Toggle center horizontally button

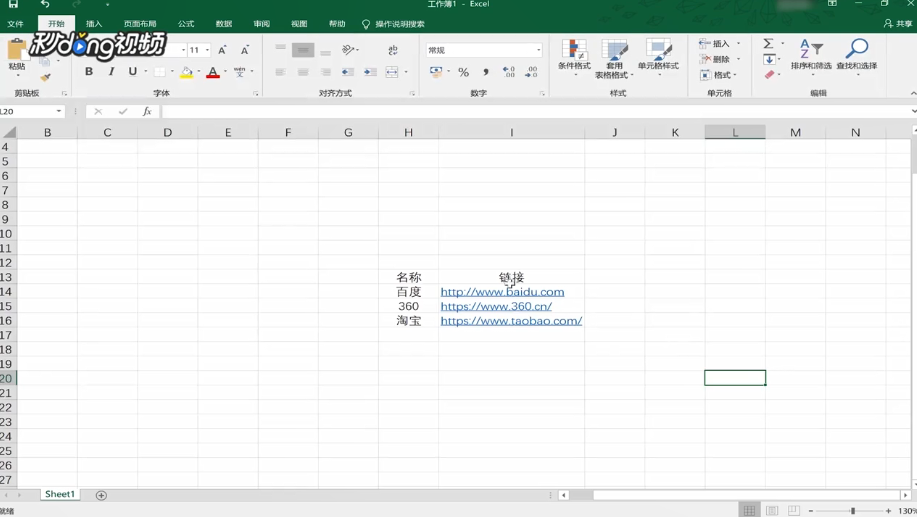[303, 72]
